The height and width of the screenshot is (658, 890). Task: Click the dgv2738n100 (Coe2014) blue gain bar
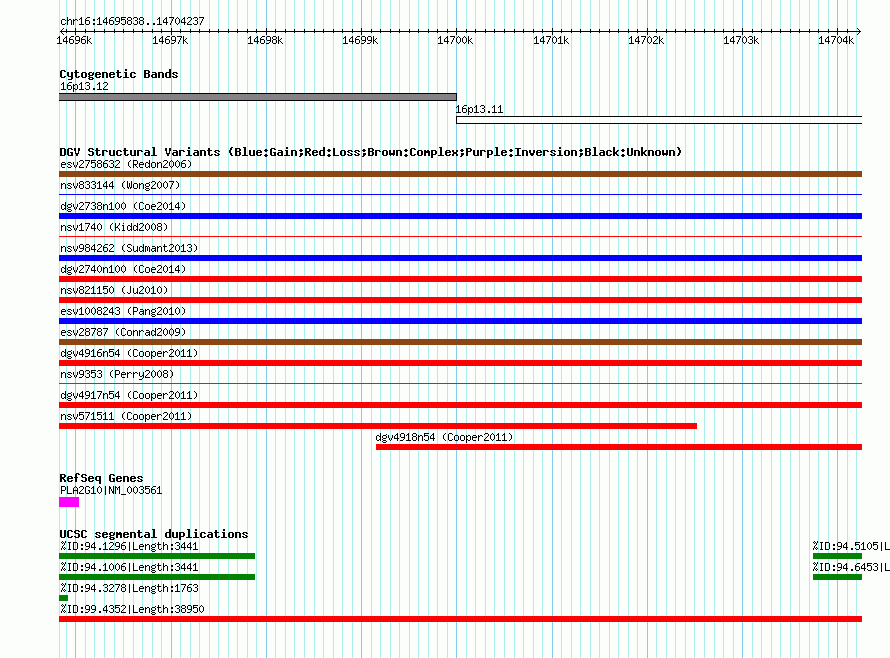click(460, 216)
